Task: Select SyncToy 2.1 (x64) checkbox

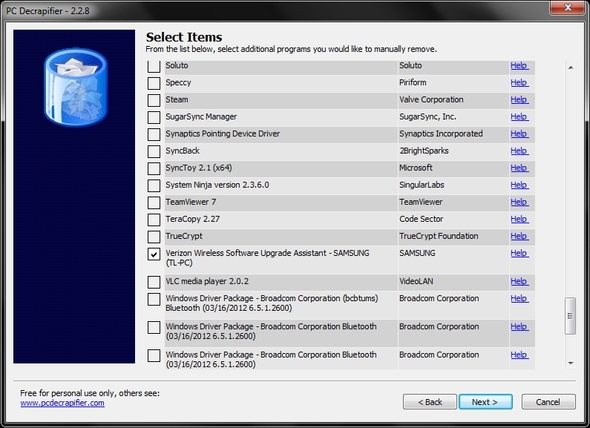Action: click(154, 168)
